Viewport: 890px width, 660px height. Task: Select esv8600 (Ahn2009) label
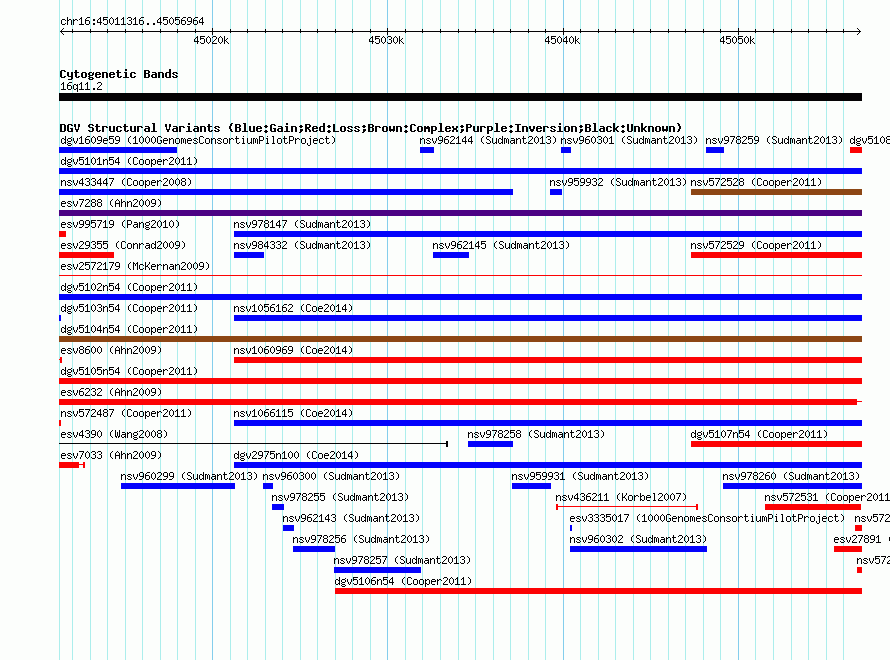[111, 350]
